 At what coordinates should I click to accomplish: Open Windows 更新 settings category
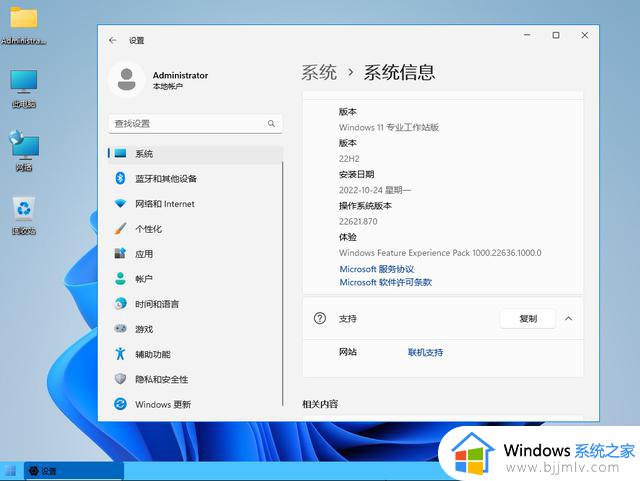[196, 404]
